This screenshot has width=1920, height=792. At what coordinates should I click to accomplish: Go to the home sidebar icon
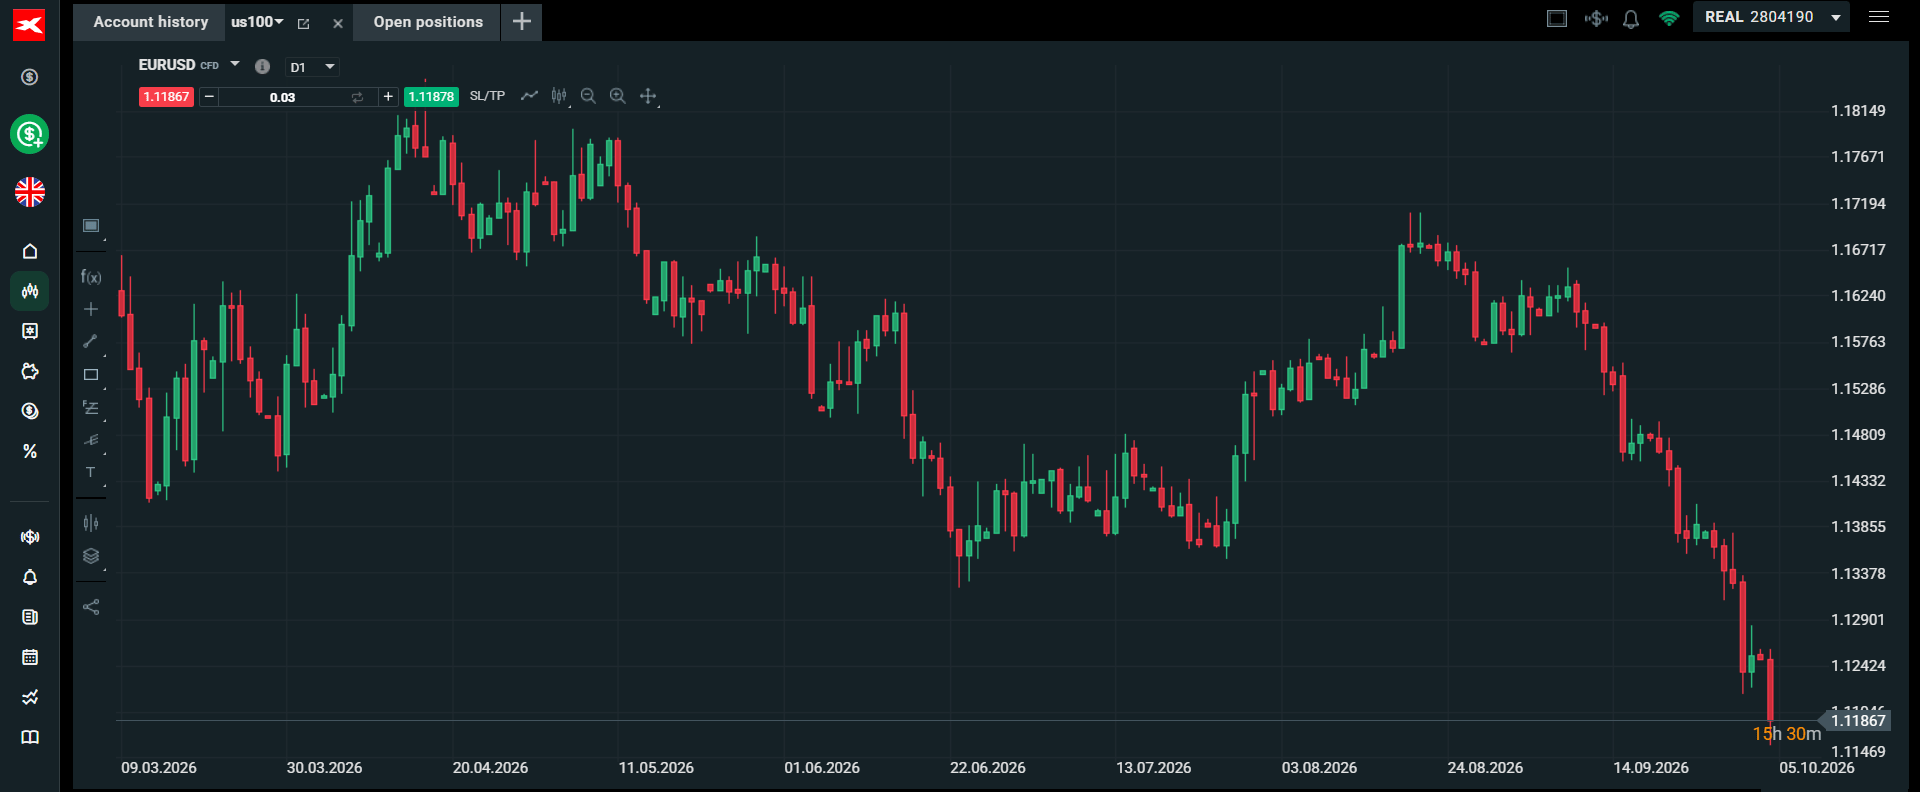(30, 251)
